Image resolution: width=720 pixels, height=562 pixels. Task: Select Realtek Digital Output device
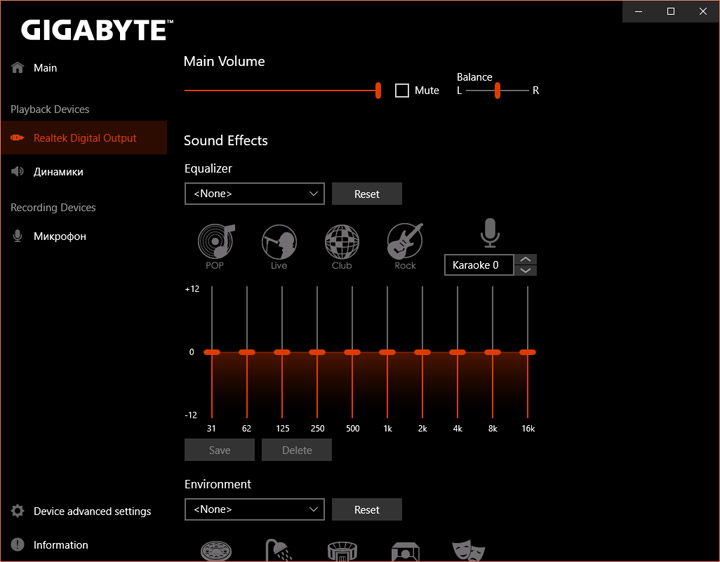click(x=84, y=138)
